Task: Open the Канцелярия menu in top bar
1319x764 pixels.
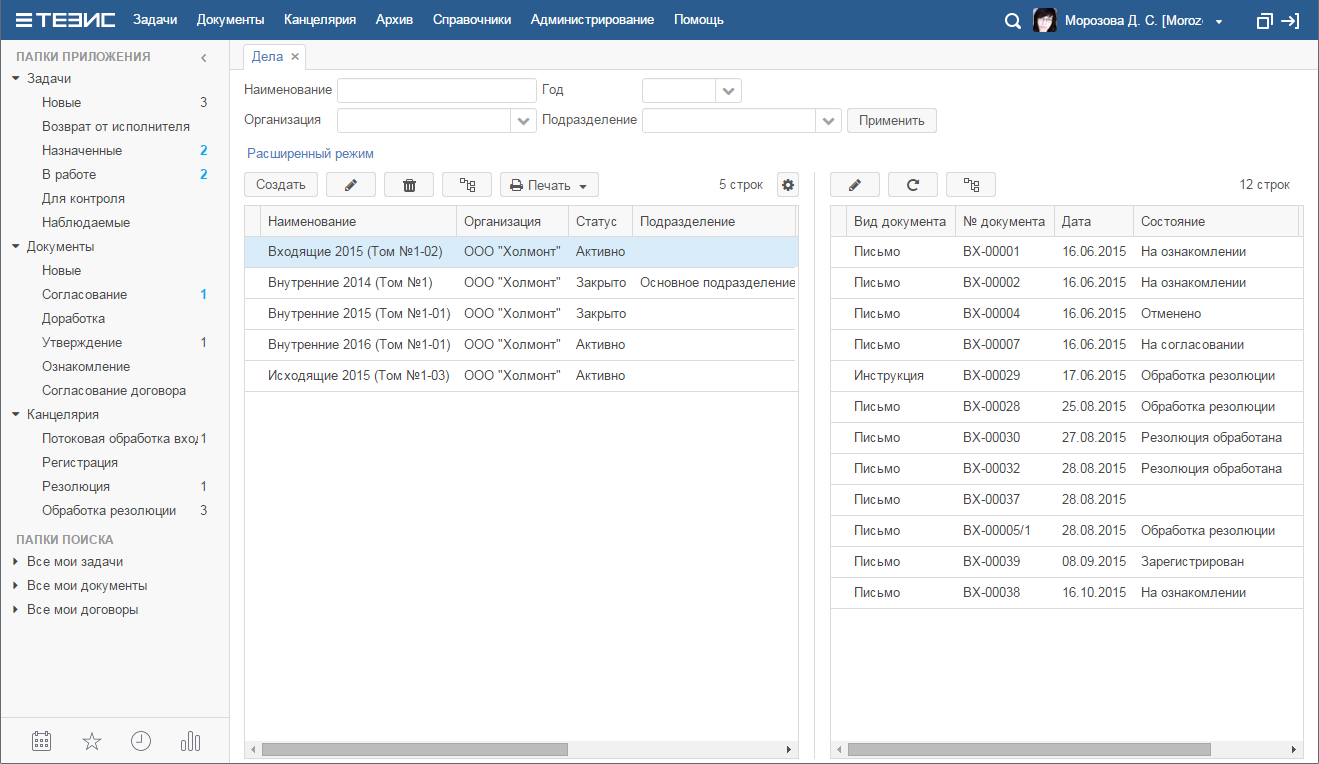Action: (319, 20)
